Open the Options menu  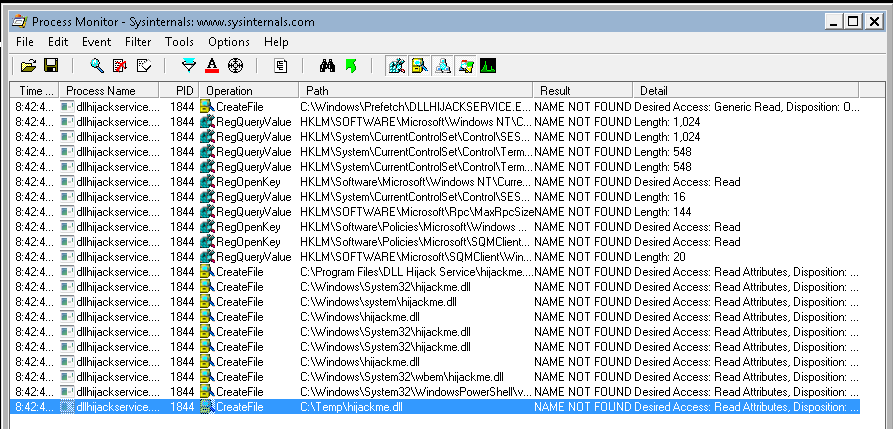[x=228, y=42]
